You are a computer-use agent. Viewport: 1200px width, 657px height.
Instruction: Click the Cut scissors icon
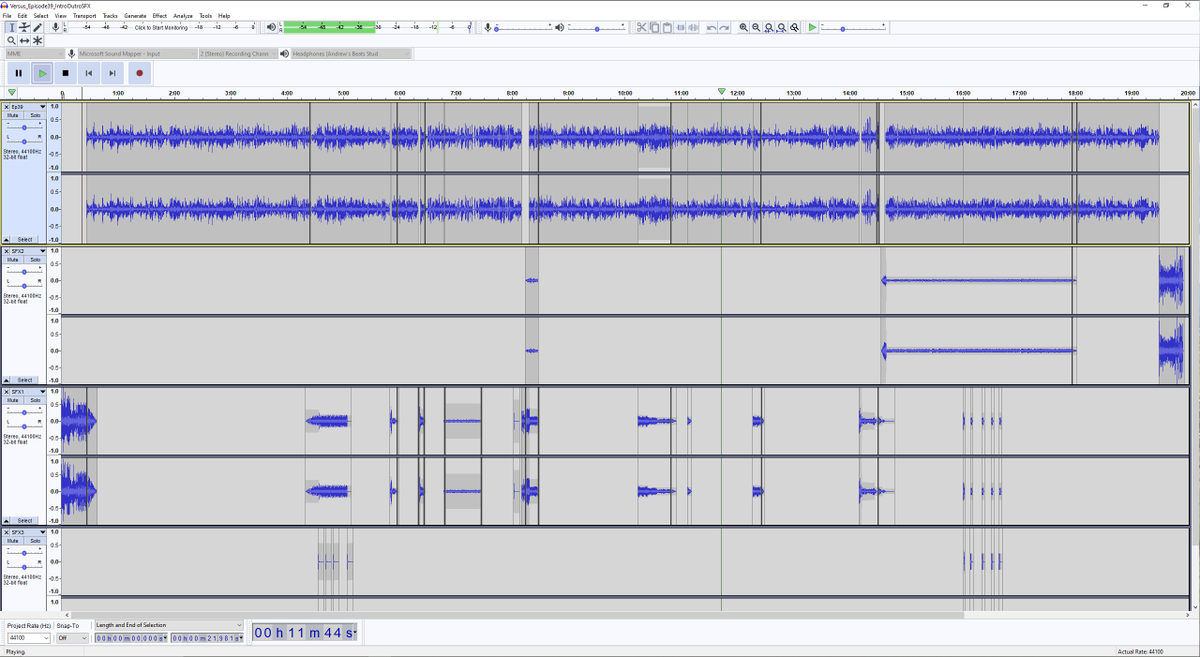[x=642, y=27]
